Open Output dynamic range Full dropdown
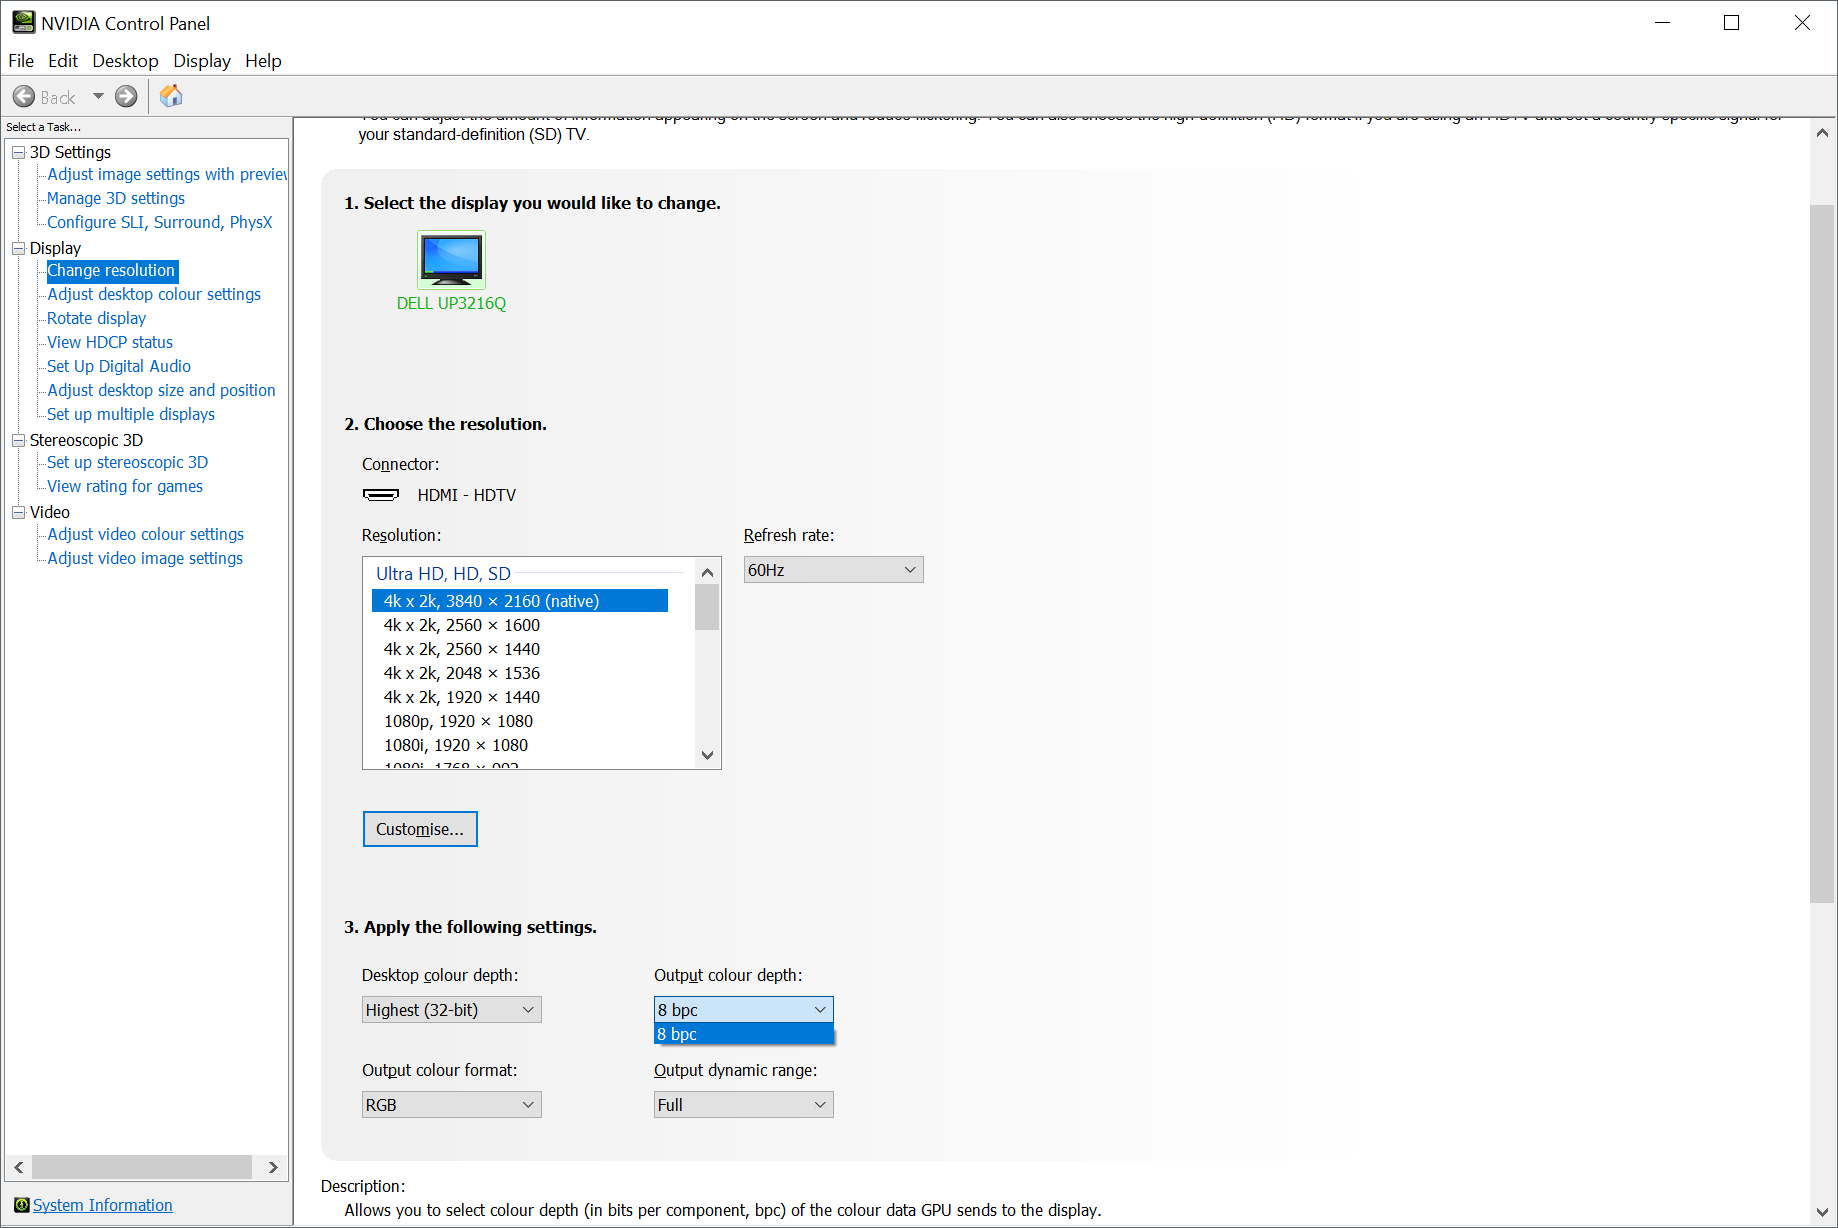The image size is (1838, 1228). 743,1105
